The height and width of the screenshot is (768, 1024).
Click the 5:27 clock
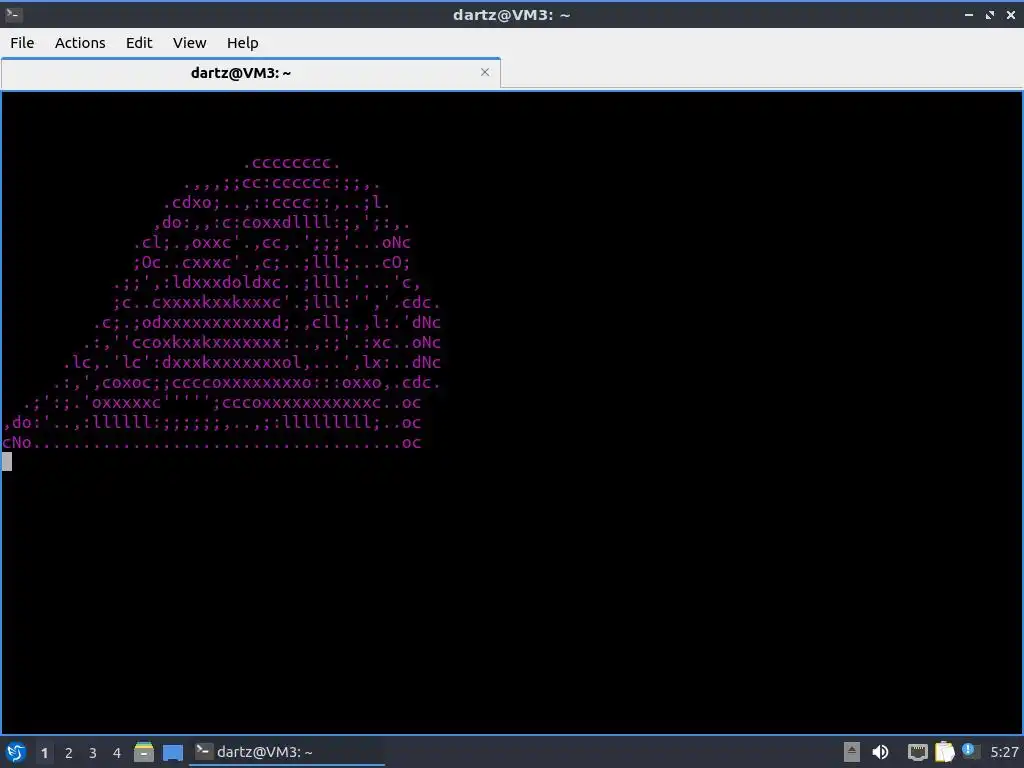[x=1004, y=752]
